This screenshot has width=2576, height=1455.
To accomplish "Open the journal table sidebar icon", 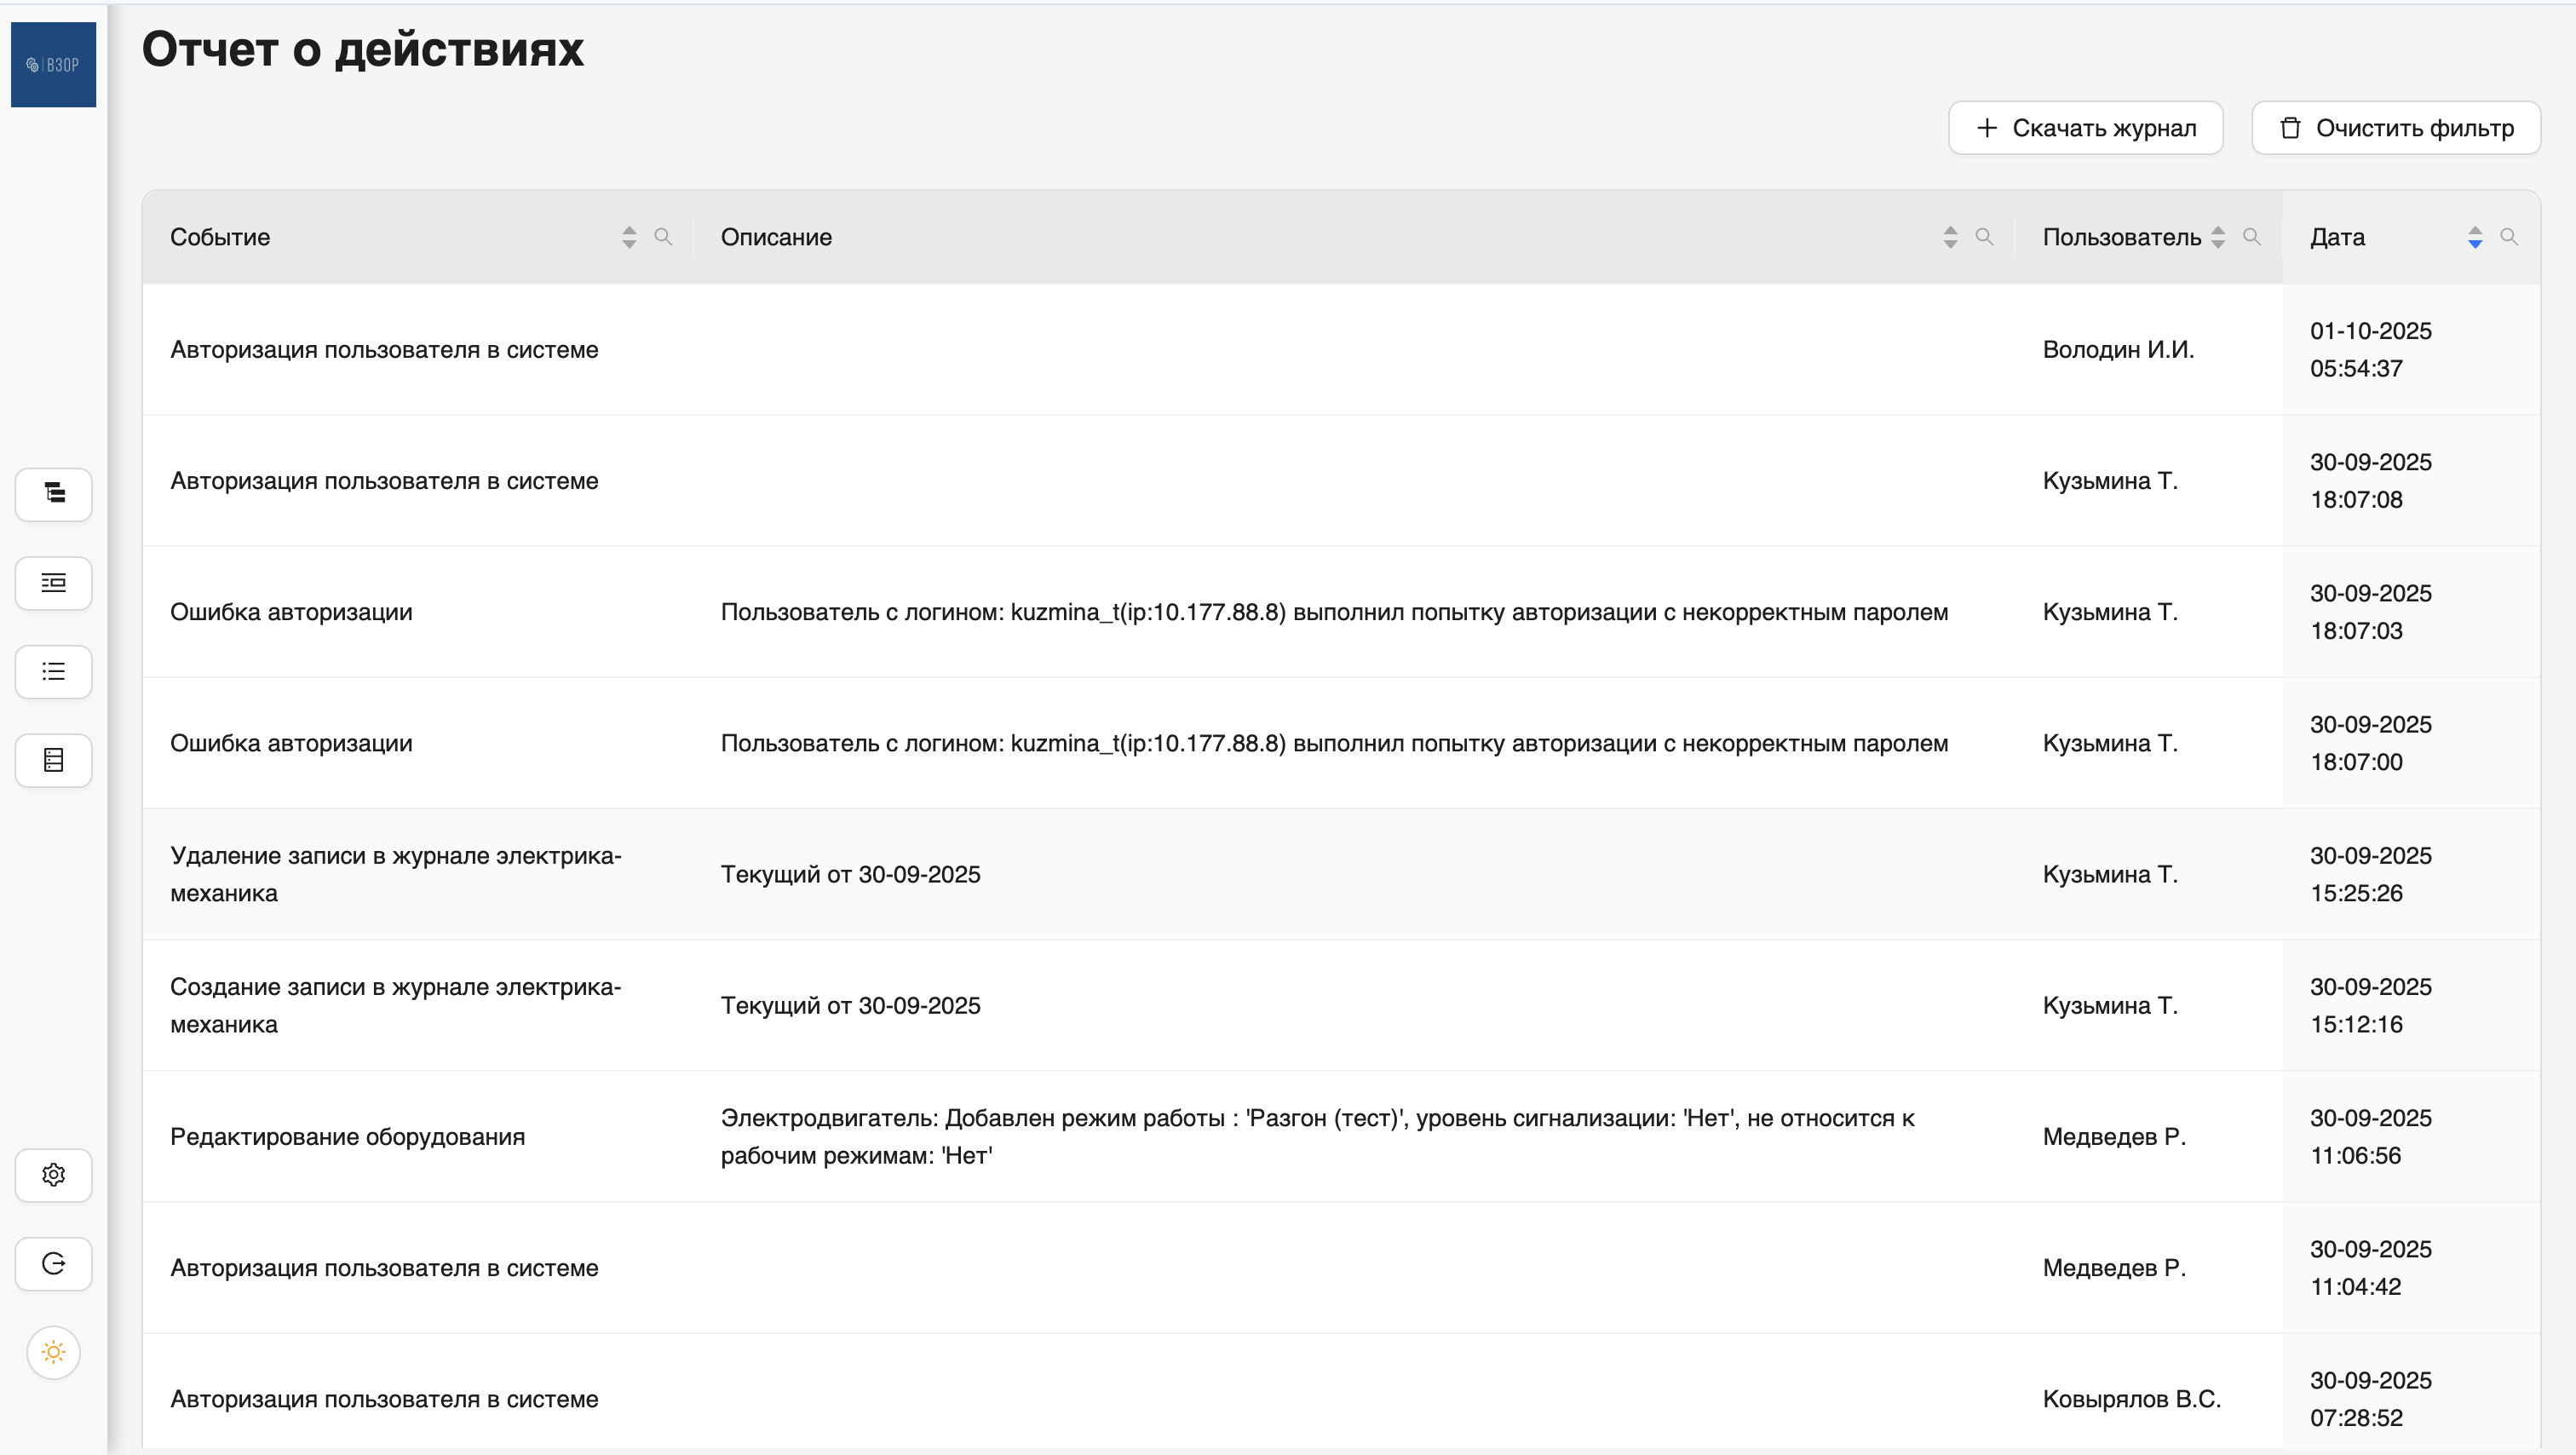I will (x=54, y=760).
